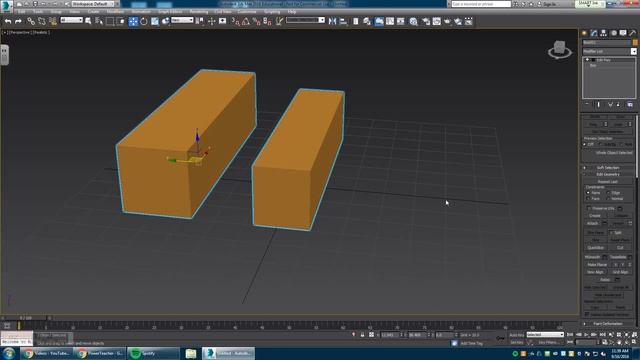Toggle the 3D Snaps button

(x=236, y=21)
